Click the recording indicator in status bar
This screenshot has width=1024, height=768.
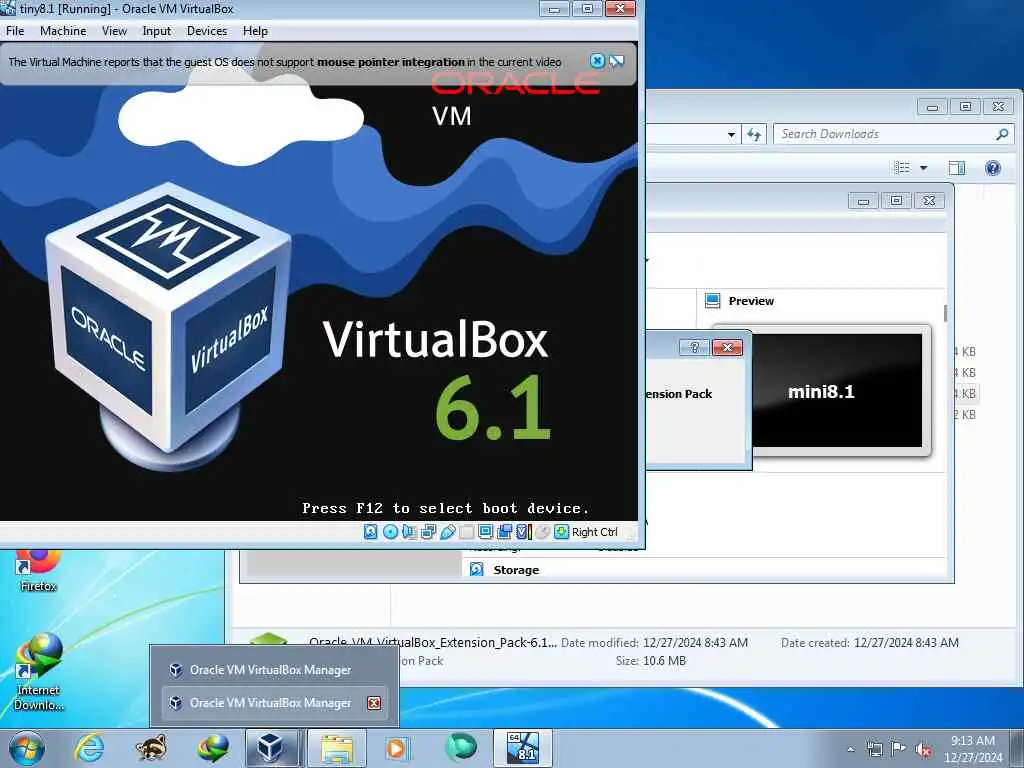click(x=504, y=532)
